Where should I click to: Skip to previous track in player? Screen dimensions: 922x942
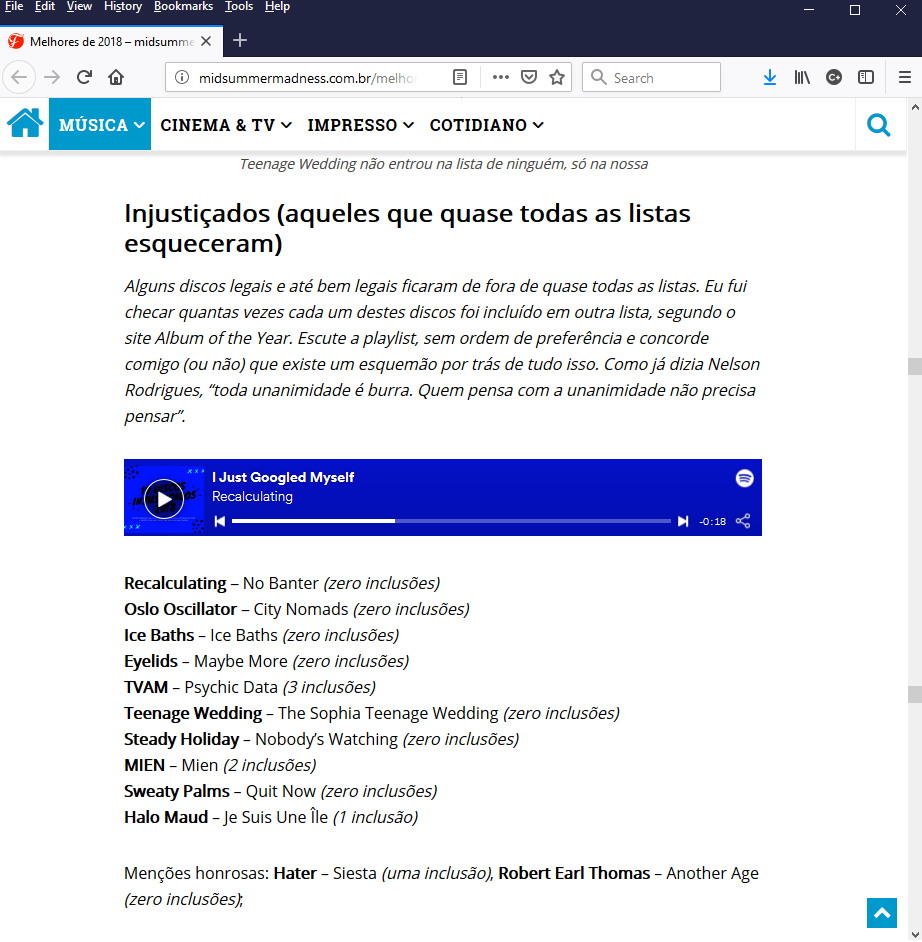(x=220, y=521)
